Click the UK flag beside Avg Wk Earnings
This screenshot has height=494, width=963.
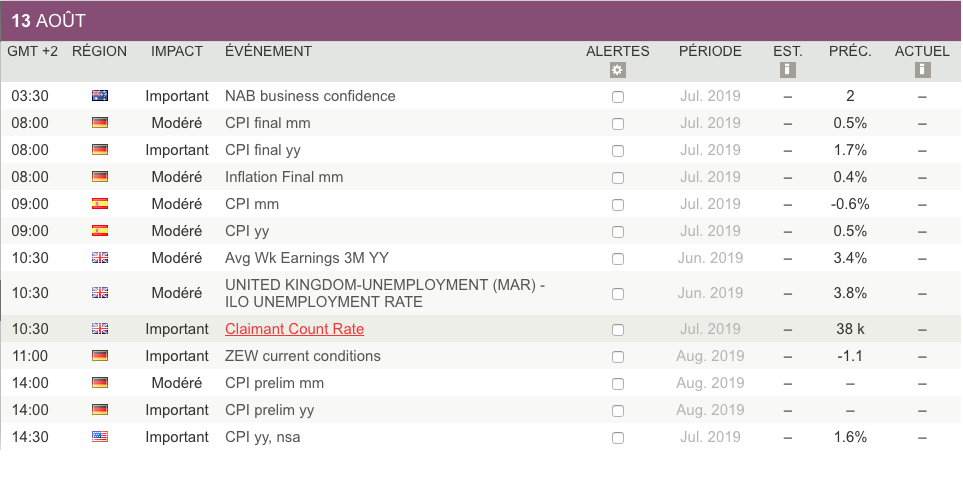[x=100, y=258]
